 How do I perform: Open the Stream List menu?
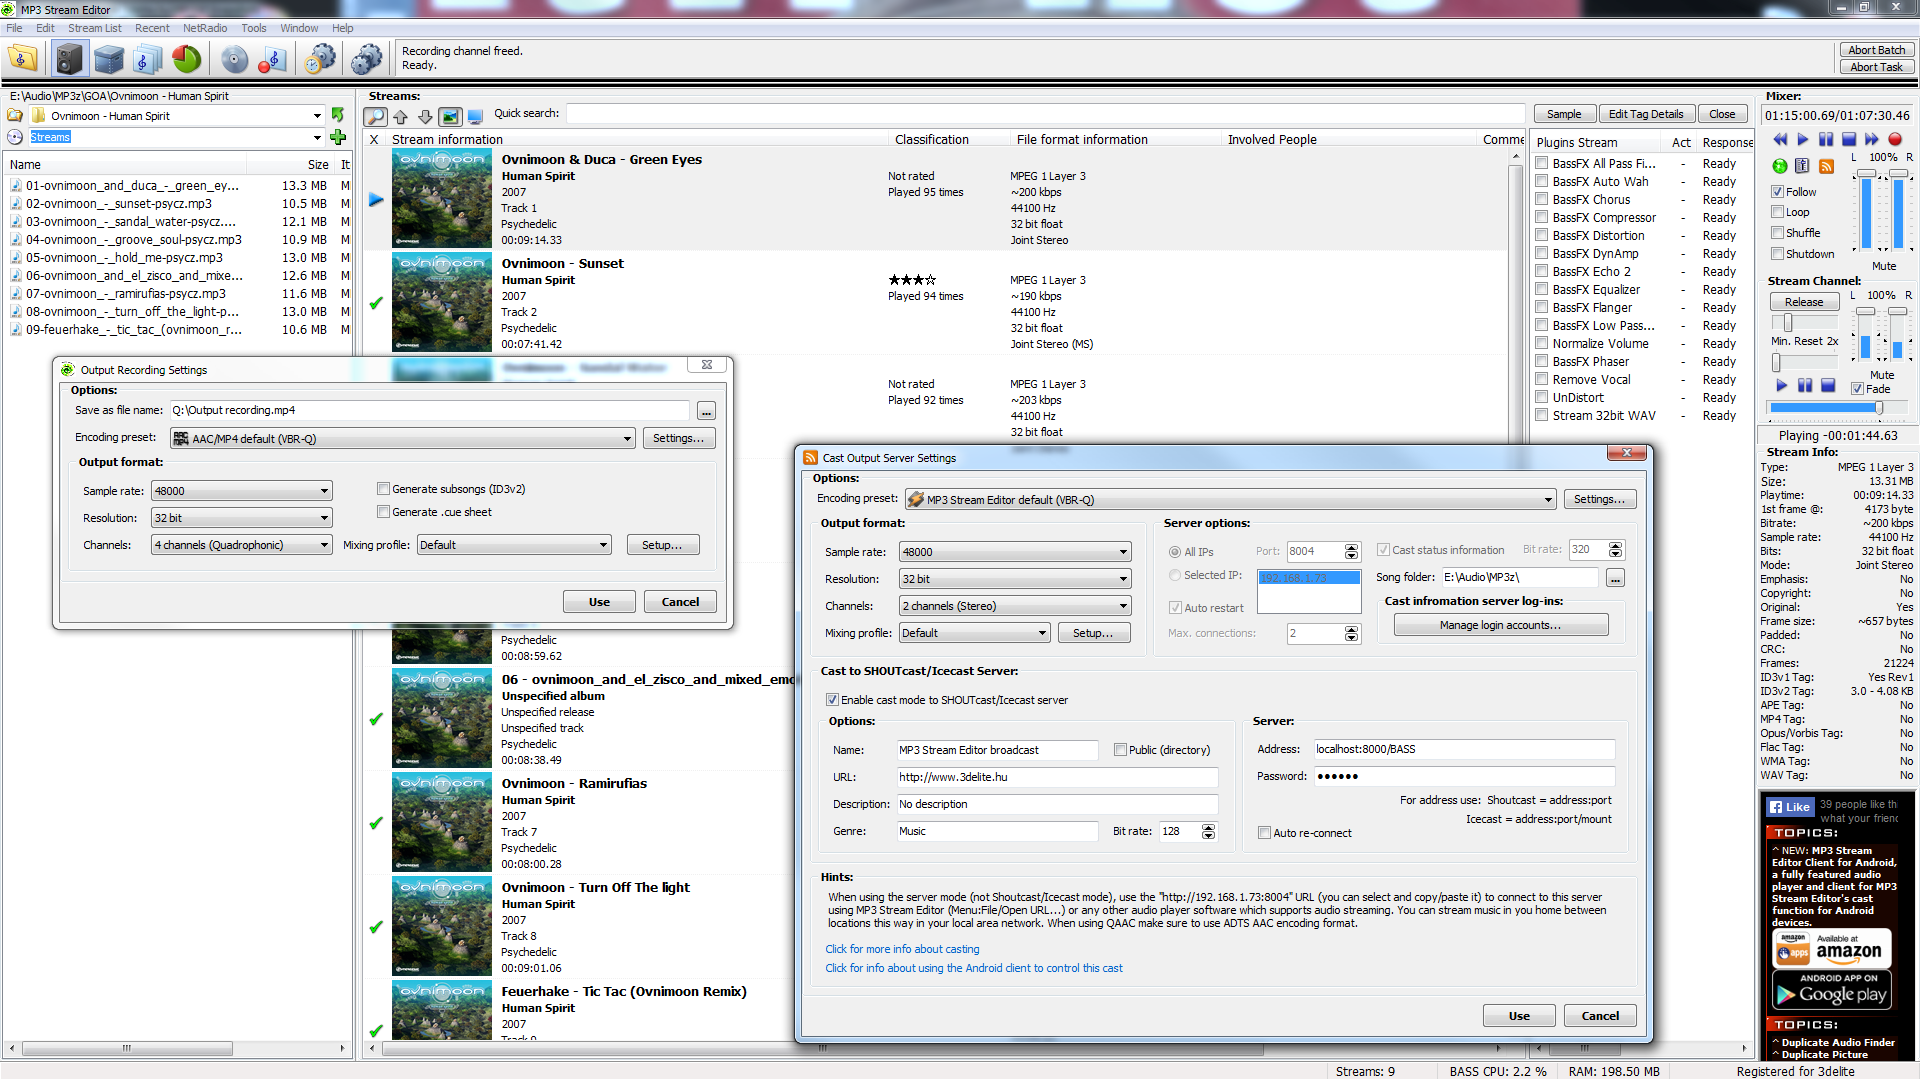pos(94,27)
